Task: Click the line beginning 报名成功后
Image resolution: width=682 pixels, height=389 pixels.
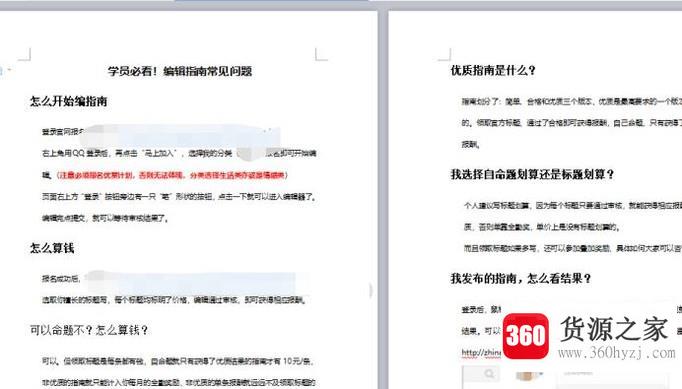Action: point(61,278)
